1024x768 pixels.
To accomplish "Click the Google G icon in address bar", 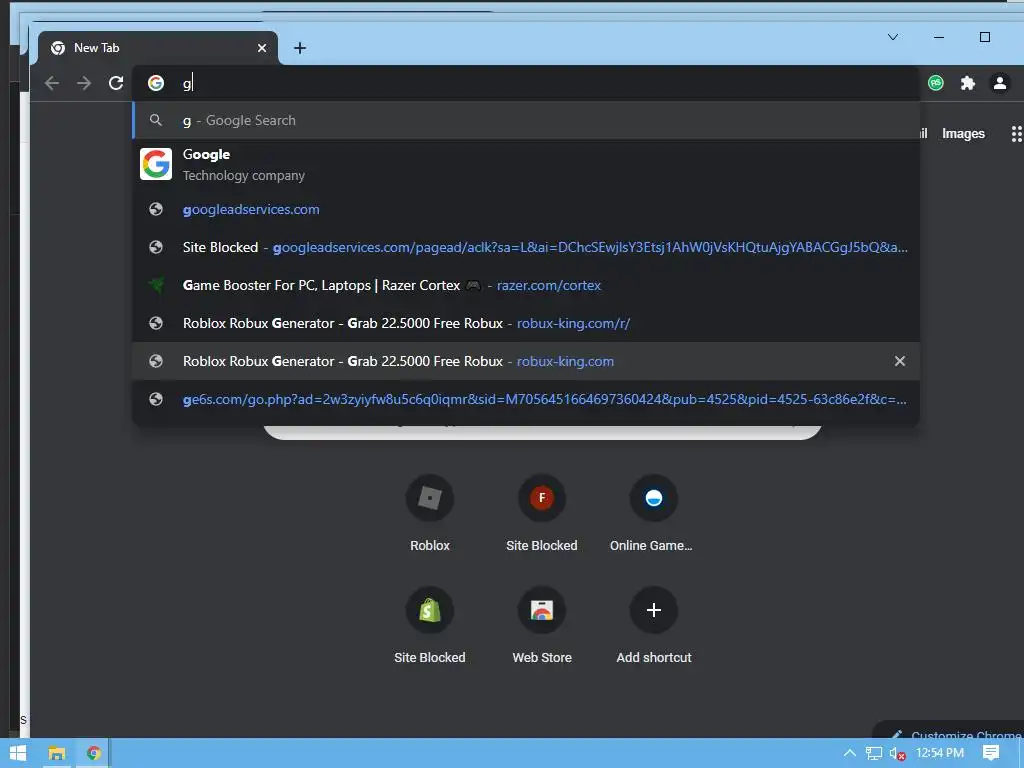I will 155,83.
